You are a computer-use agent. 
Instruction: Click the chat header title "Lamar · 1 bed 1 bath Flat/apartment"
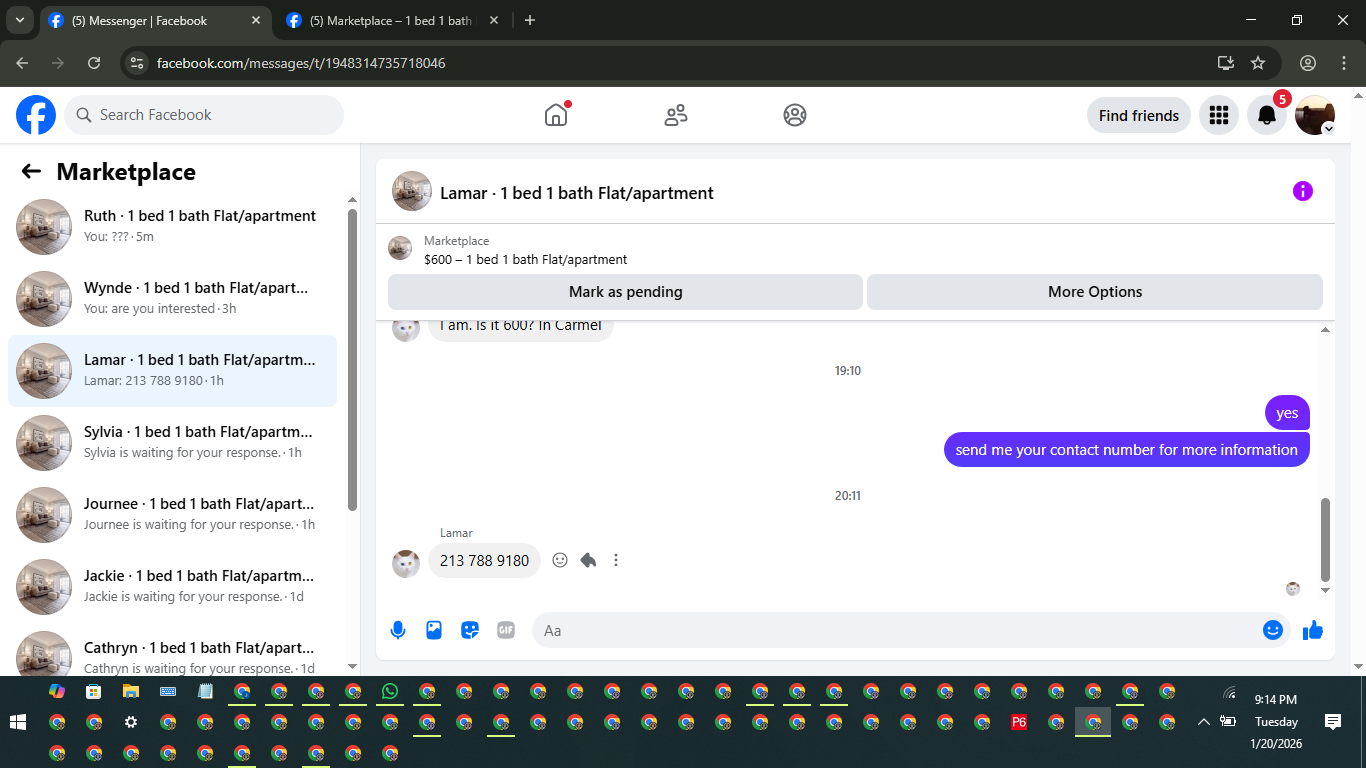tap(577, 193)
